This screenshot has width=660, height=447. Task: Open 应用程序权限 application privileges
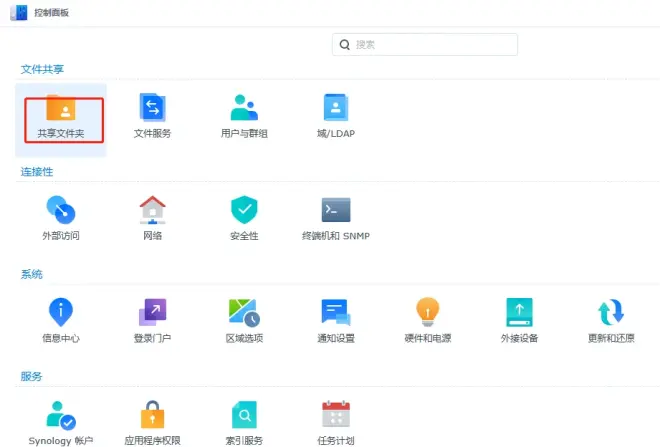tap(152, 415)
